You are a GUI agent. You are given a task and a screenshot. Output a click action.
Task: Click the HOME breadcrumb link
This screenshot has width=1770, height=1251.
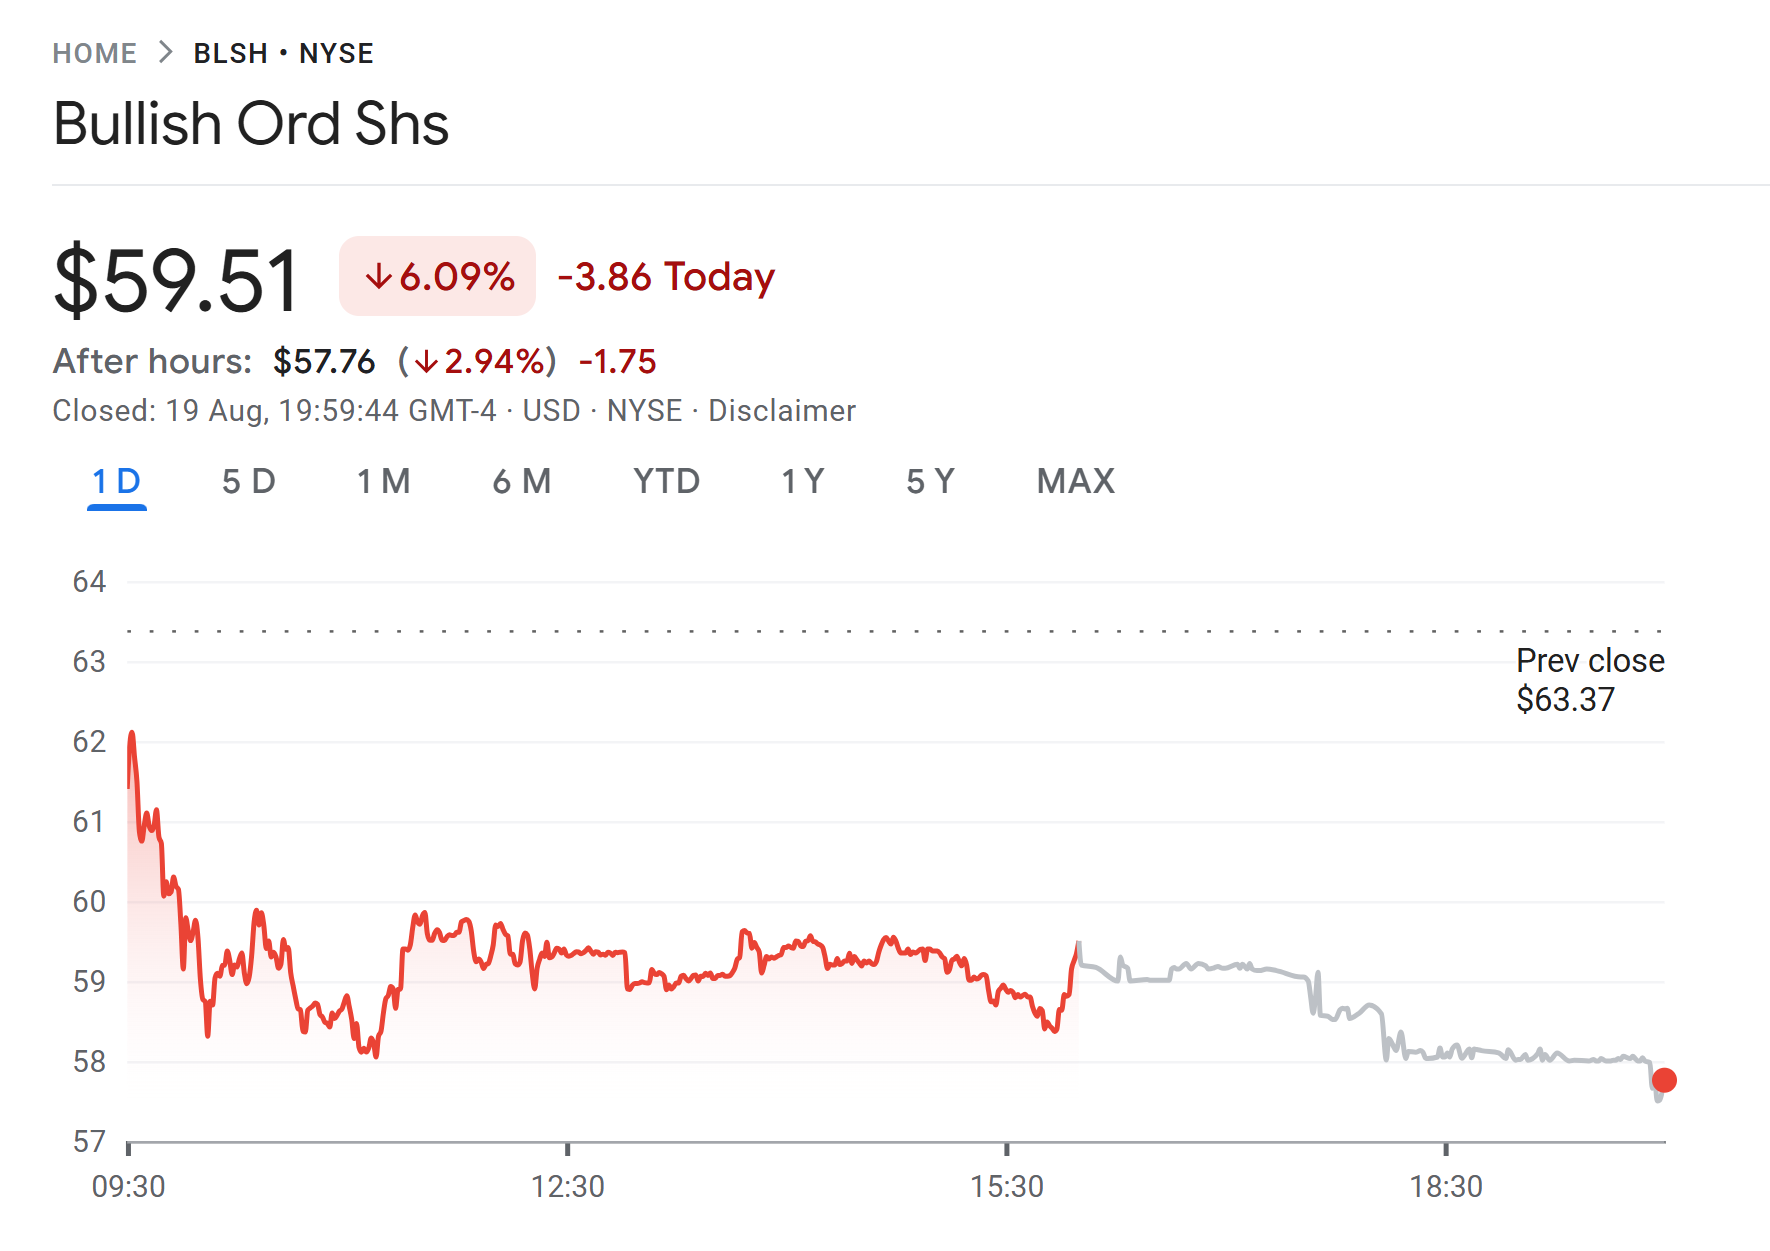coord(94,53)
